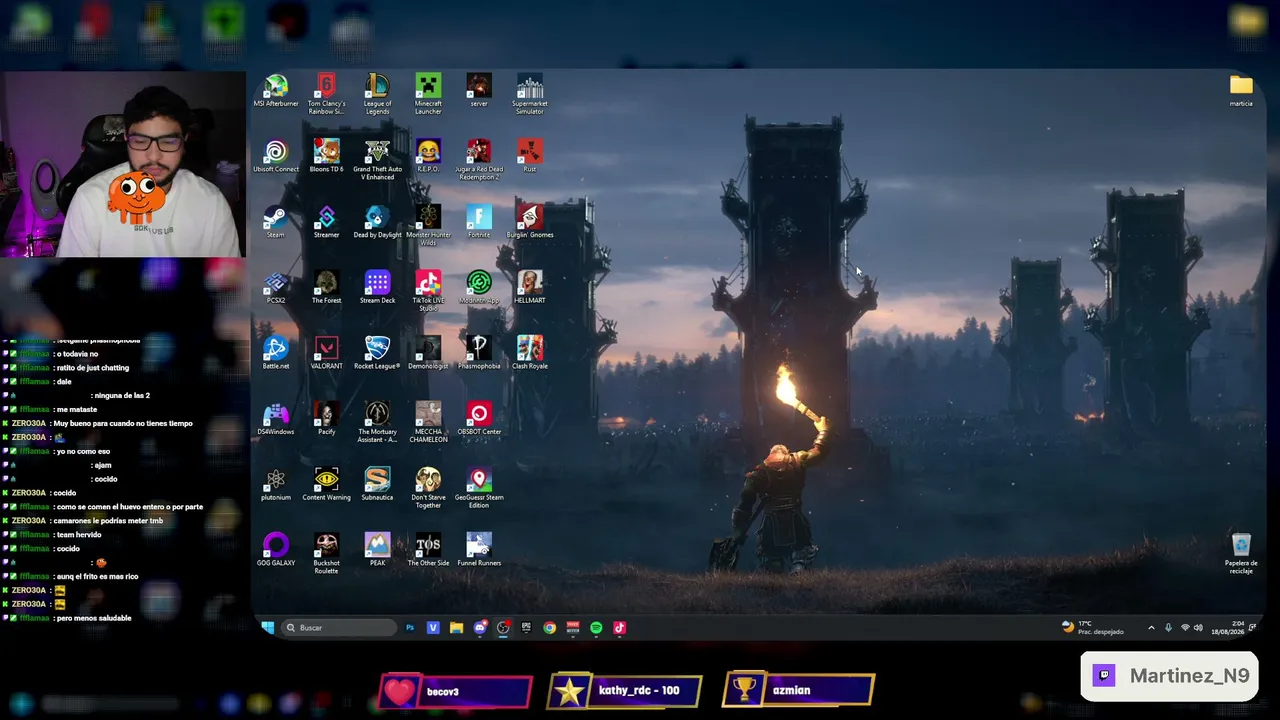Select the Supermarket Simulator icon

click(530, 94)
